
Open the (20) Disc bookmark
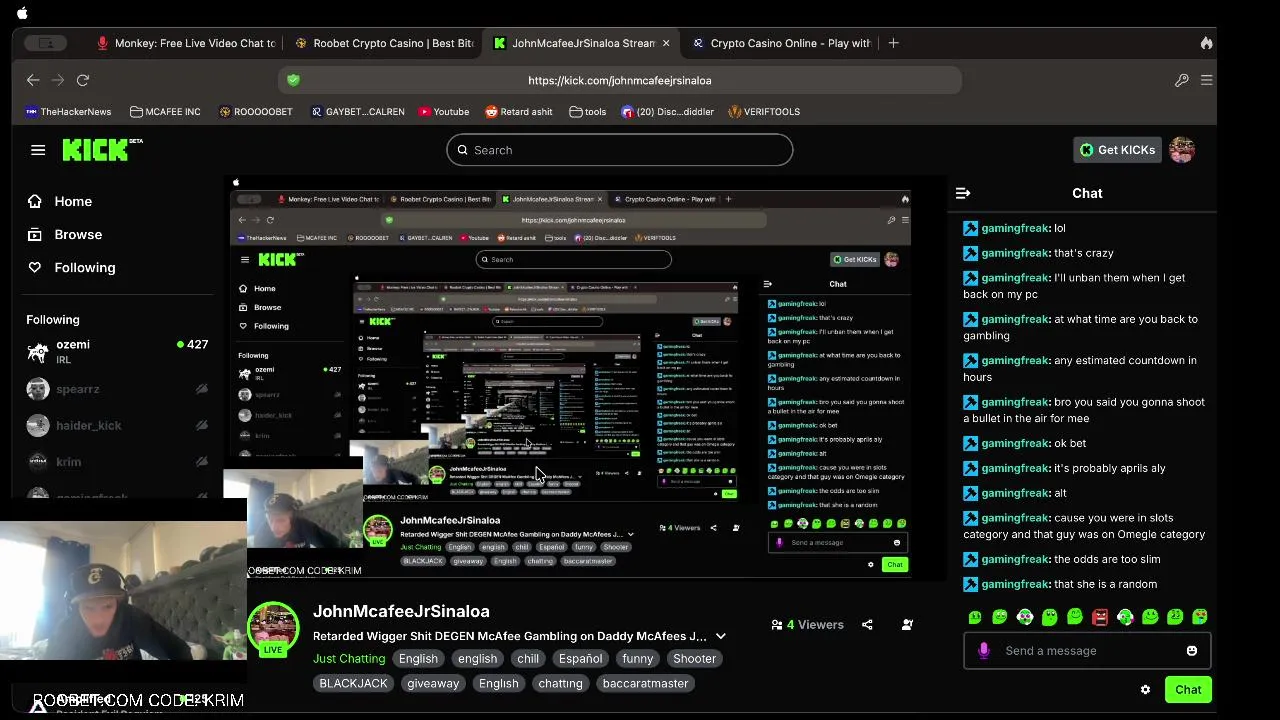667,112
